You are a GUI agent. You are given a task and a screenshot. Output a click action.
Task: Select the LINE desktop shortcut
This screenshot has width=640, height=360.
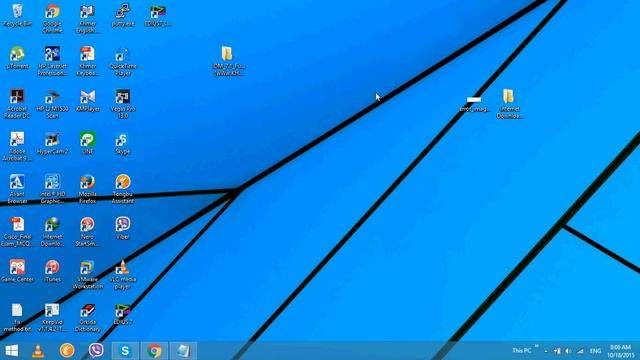pyautogui.click(x=87, y=143)
